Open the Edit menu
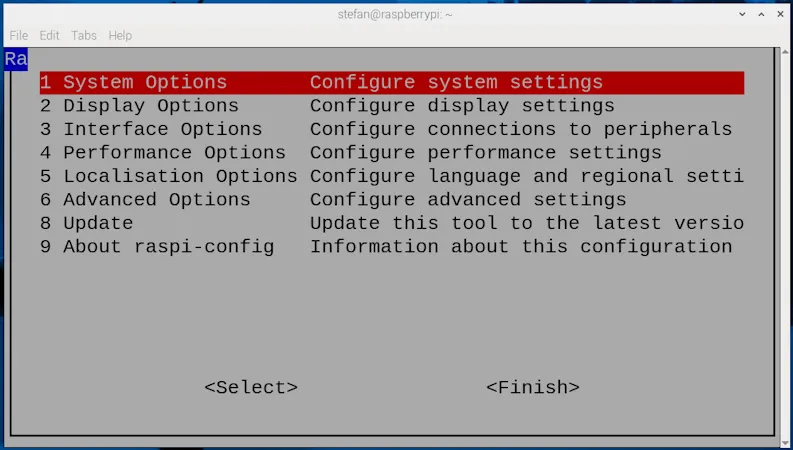793x450 pixels. coord(49,35)
